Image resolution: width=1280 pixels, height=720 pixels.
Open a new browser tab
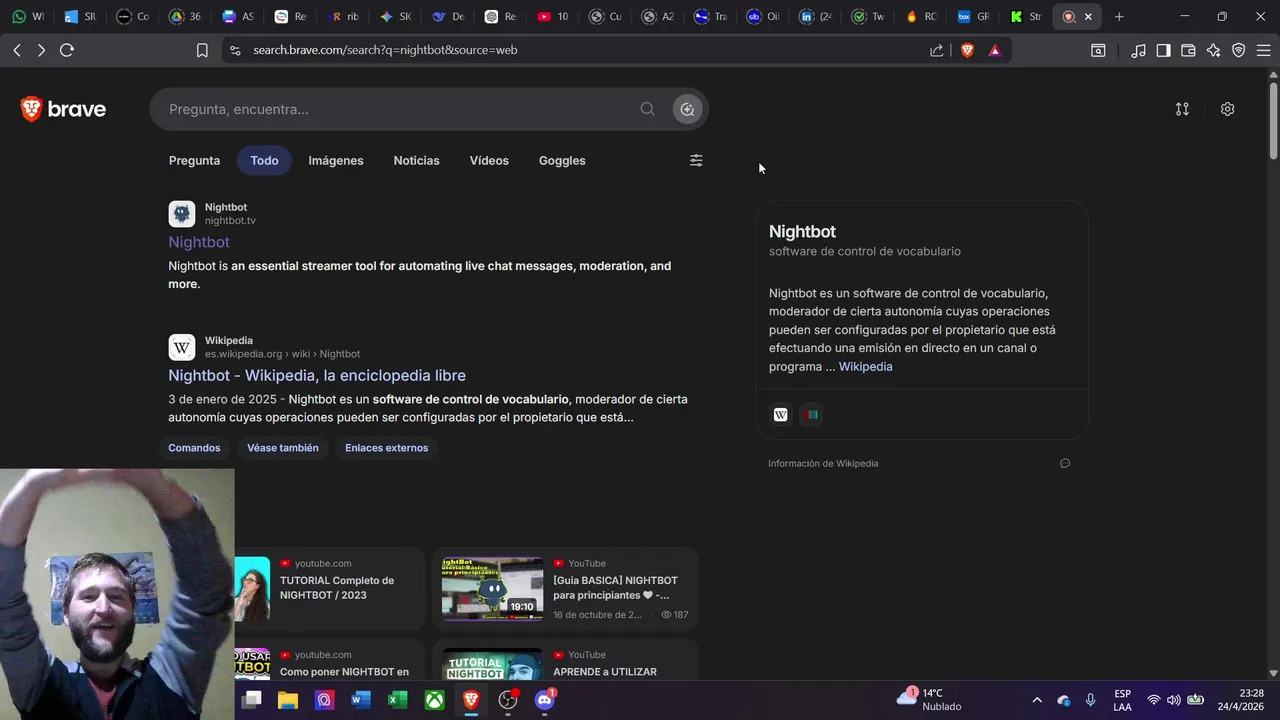click(1119, 16)
